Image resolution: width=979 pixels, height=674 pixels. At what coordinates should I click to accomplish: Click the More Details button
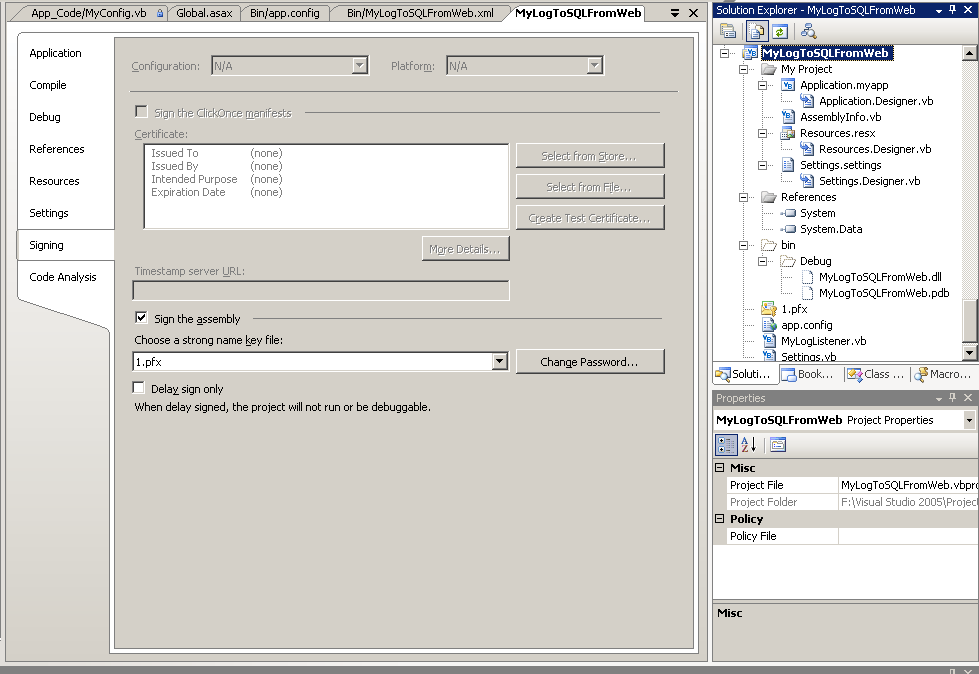coord(465,248)
